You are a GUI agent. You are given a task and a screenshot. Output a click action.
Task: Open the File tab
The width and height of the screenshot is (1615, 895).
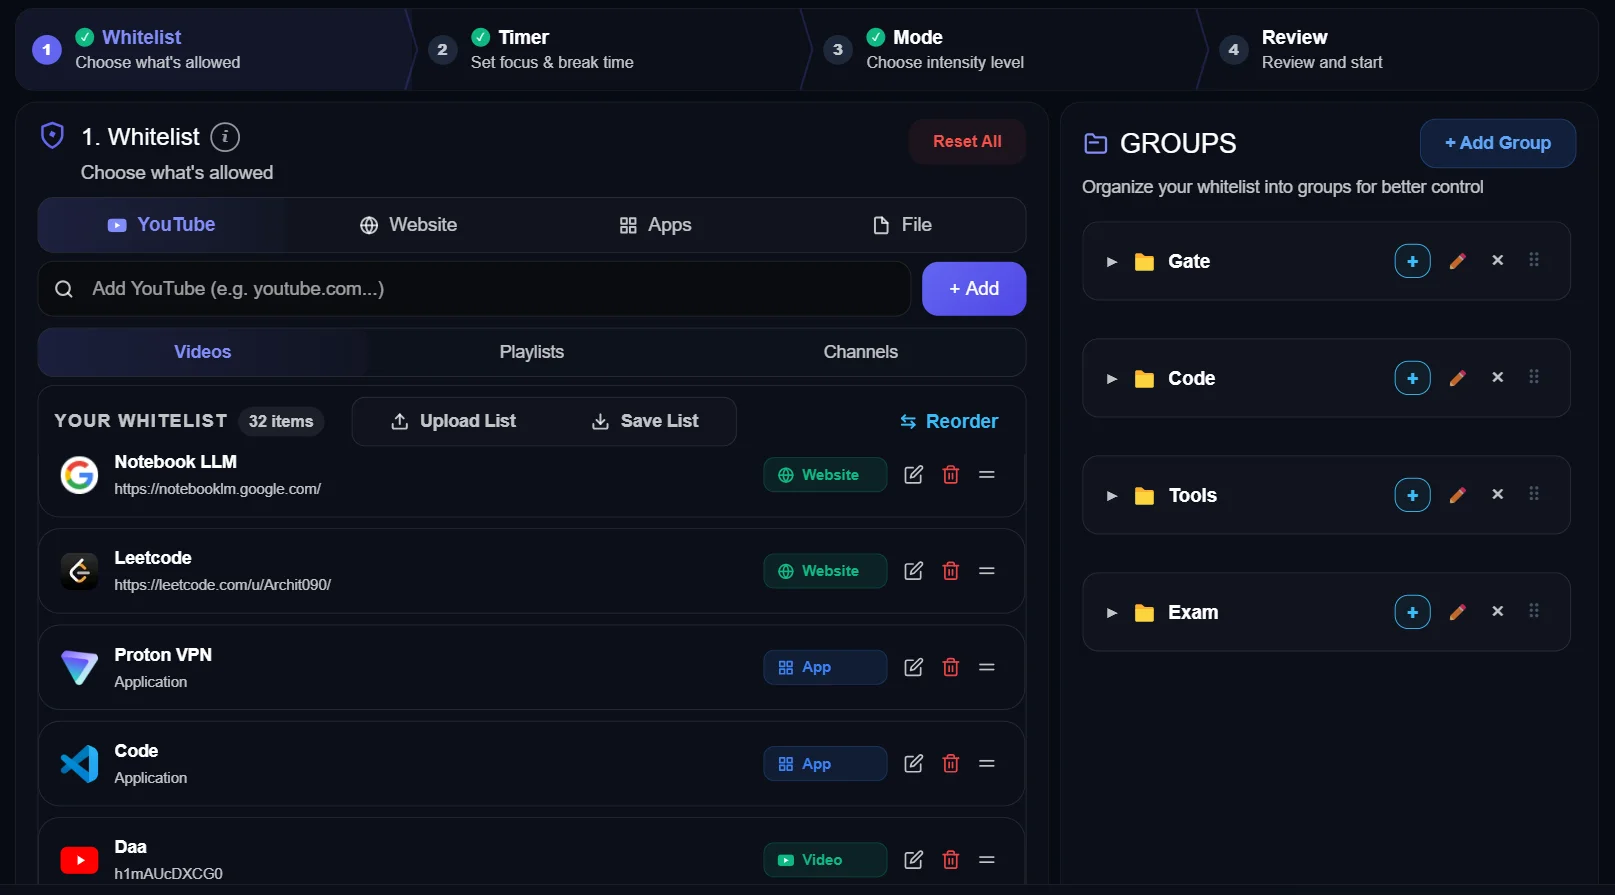tap(902, 225)
